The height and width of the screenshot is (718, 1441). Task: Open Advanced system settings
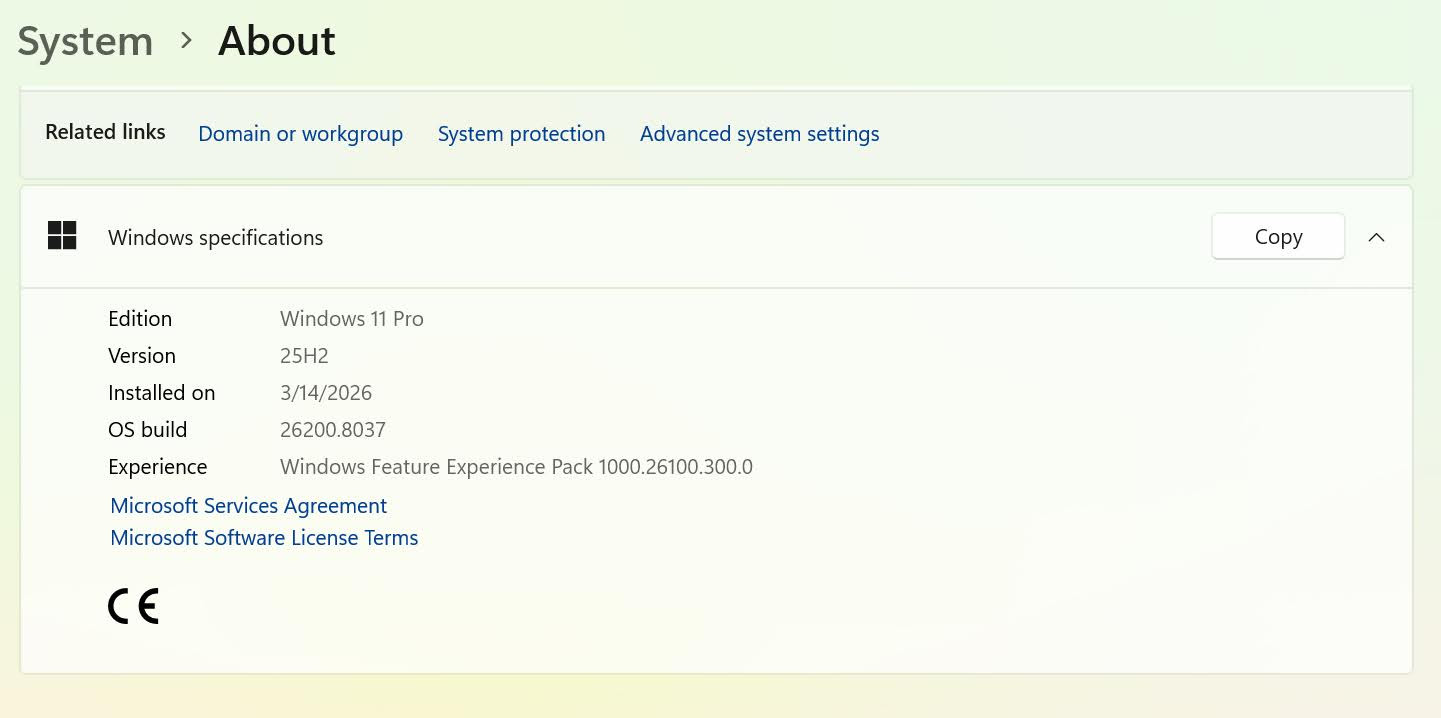[x=759, y=134]
